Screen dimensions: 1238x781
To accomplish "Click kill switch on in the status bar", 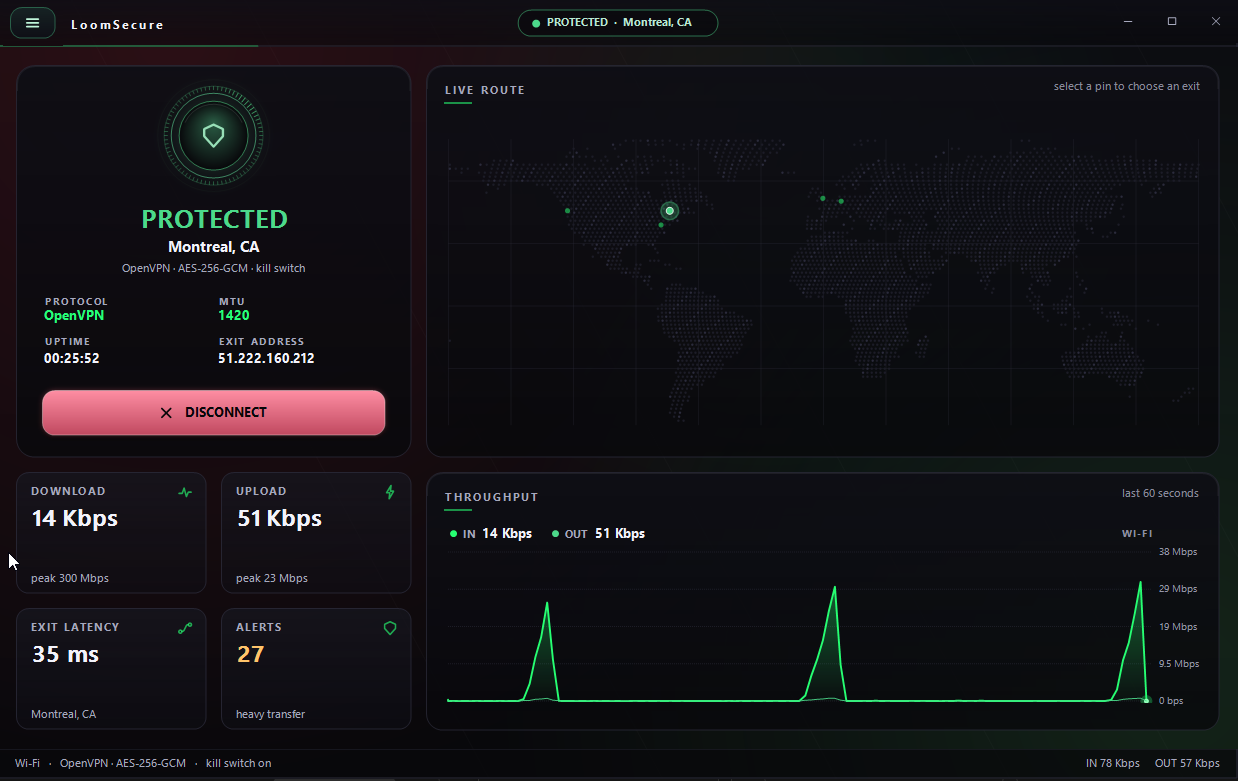I will pos(239,763).
